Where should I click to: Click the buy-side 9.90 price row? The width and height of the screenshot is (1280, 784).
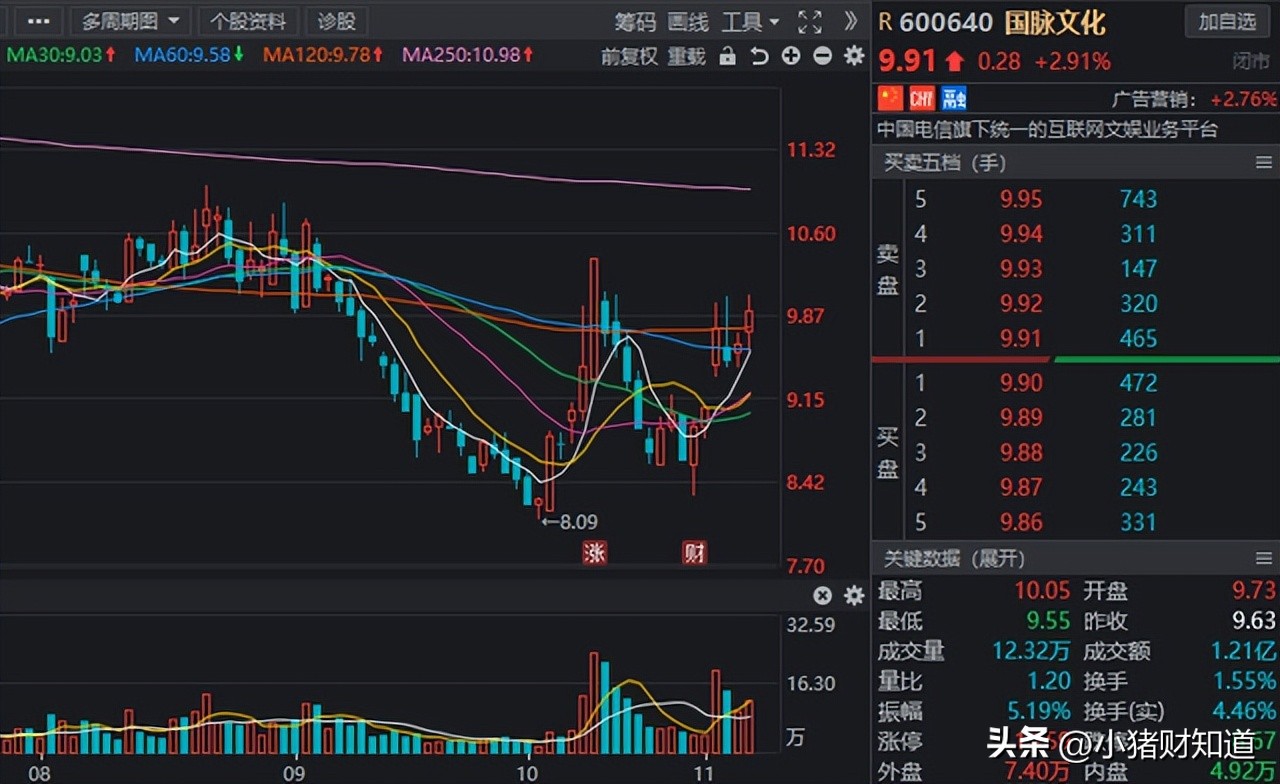coord(1020,382)
